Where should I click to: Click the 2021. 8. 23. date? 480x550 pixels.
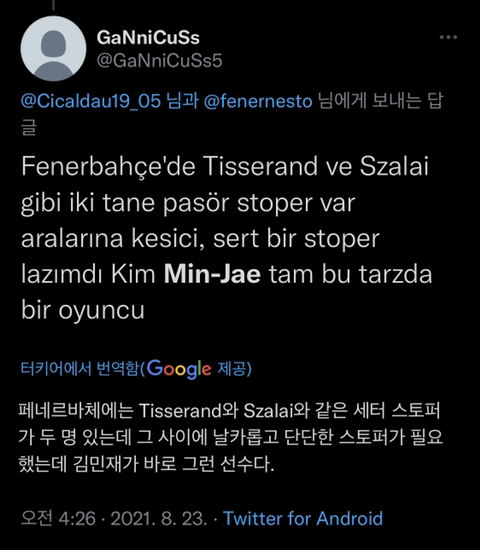pyautogui.click(x=159, y=518)
